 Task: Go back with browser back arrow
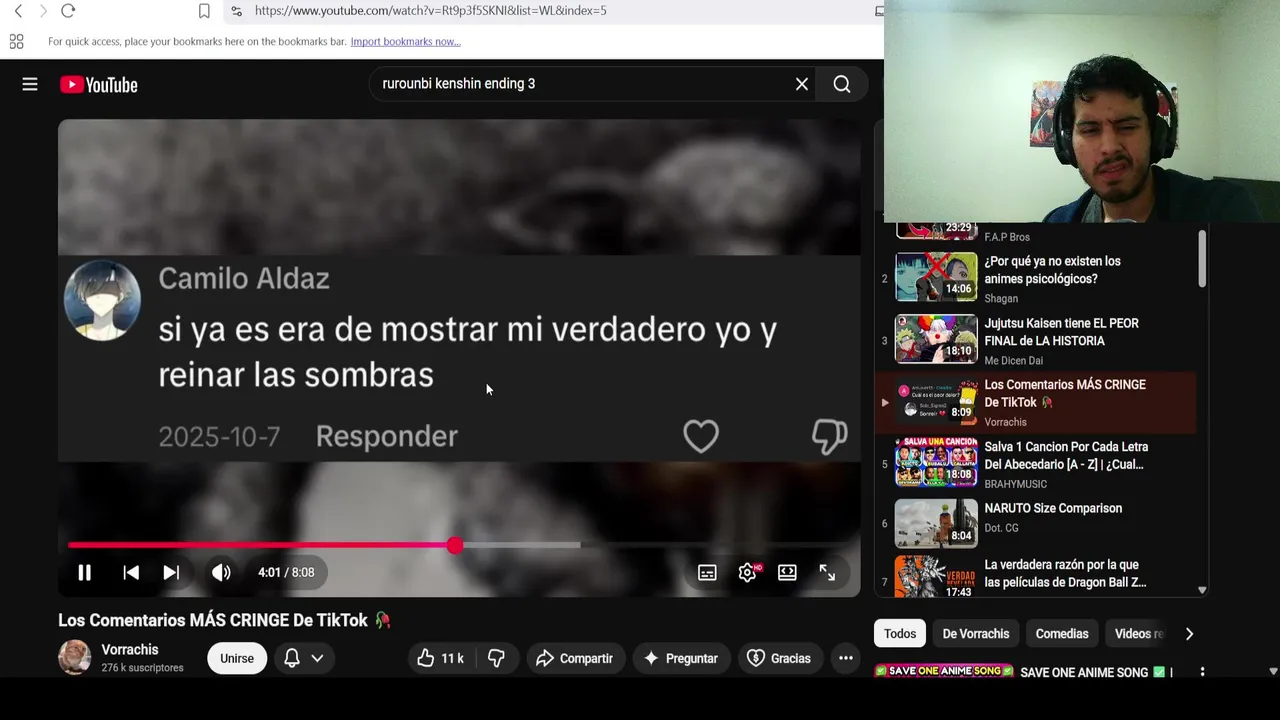tap(18, 11)
